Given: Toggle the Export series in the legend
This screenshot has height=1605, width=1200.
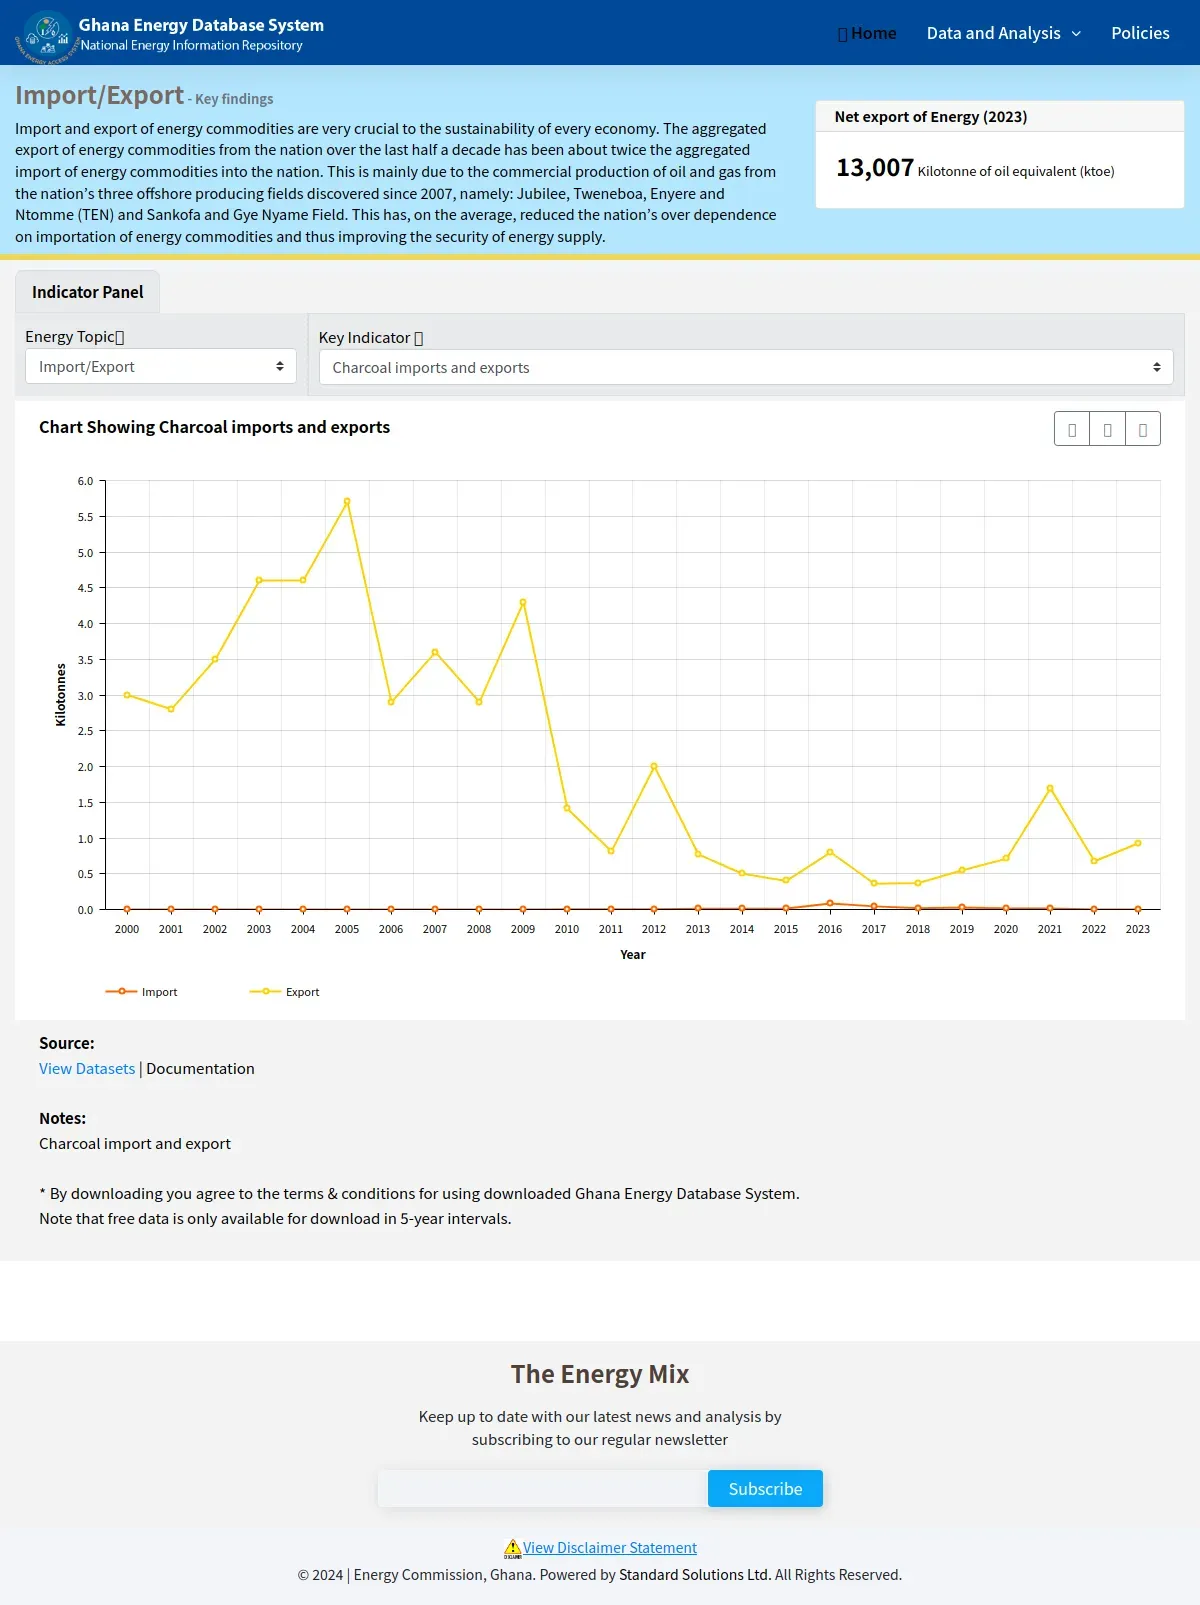Looking at the screenshot, I should [285, 992].
